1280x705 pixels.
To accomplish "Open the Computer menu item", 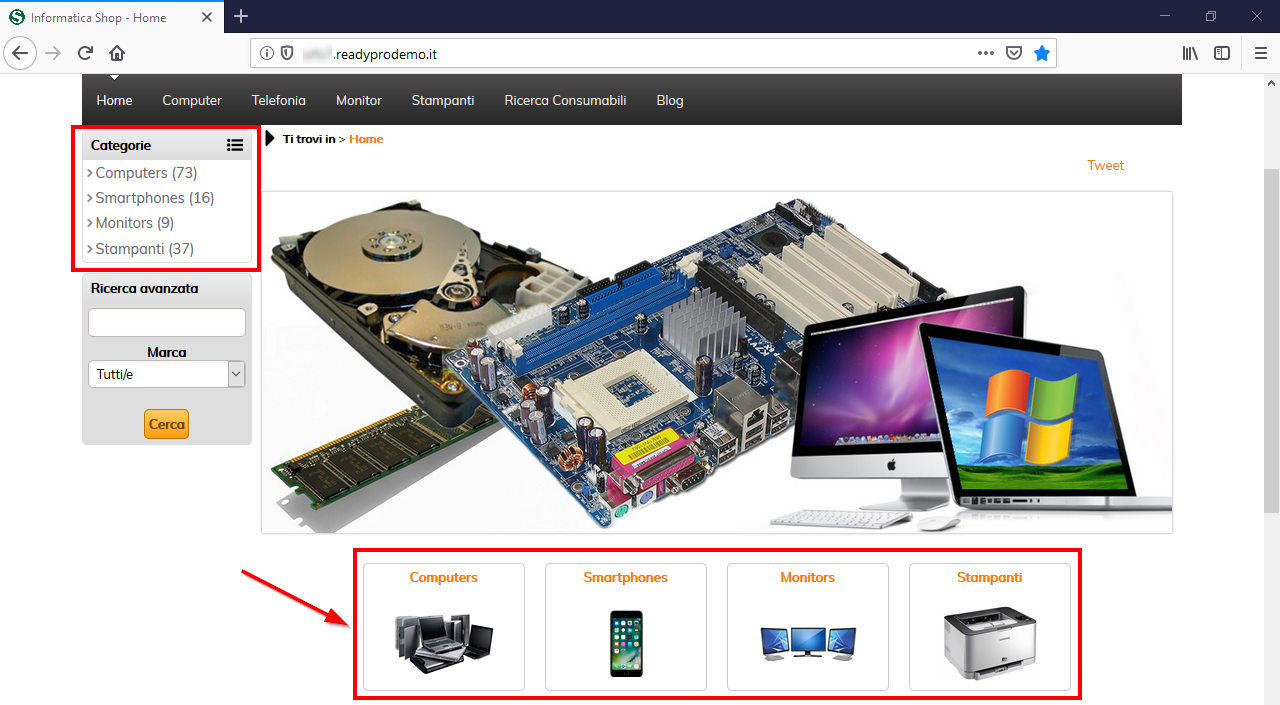I will [x=192, y=100].
